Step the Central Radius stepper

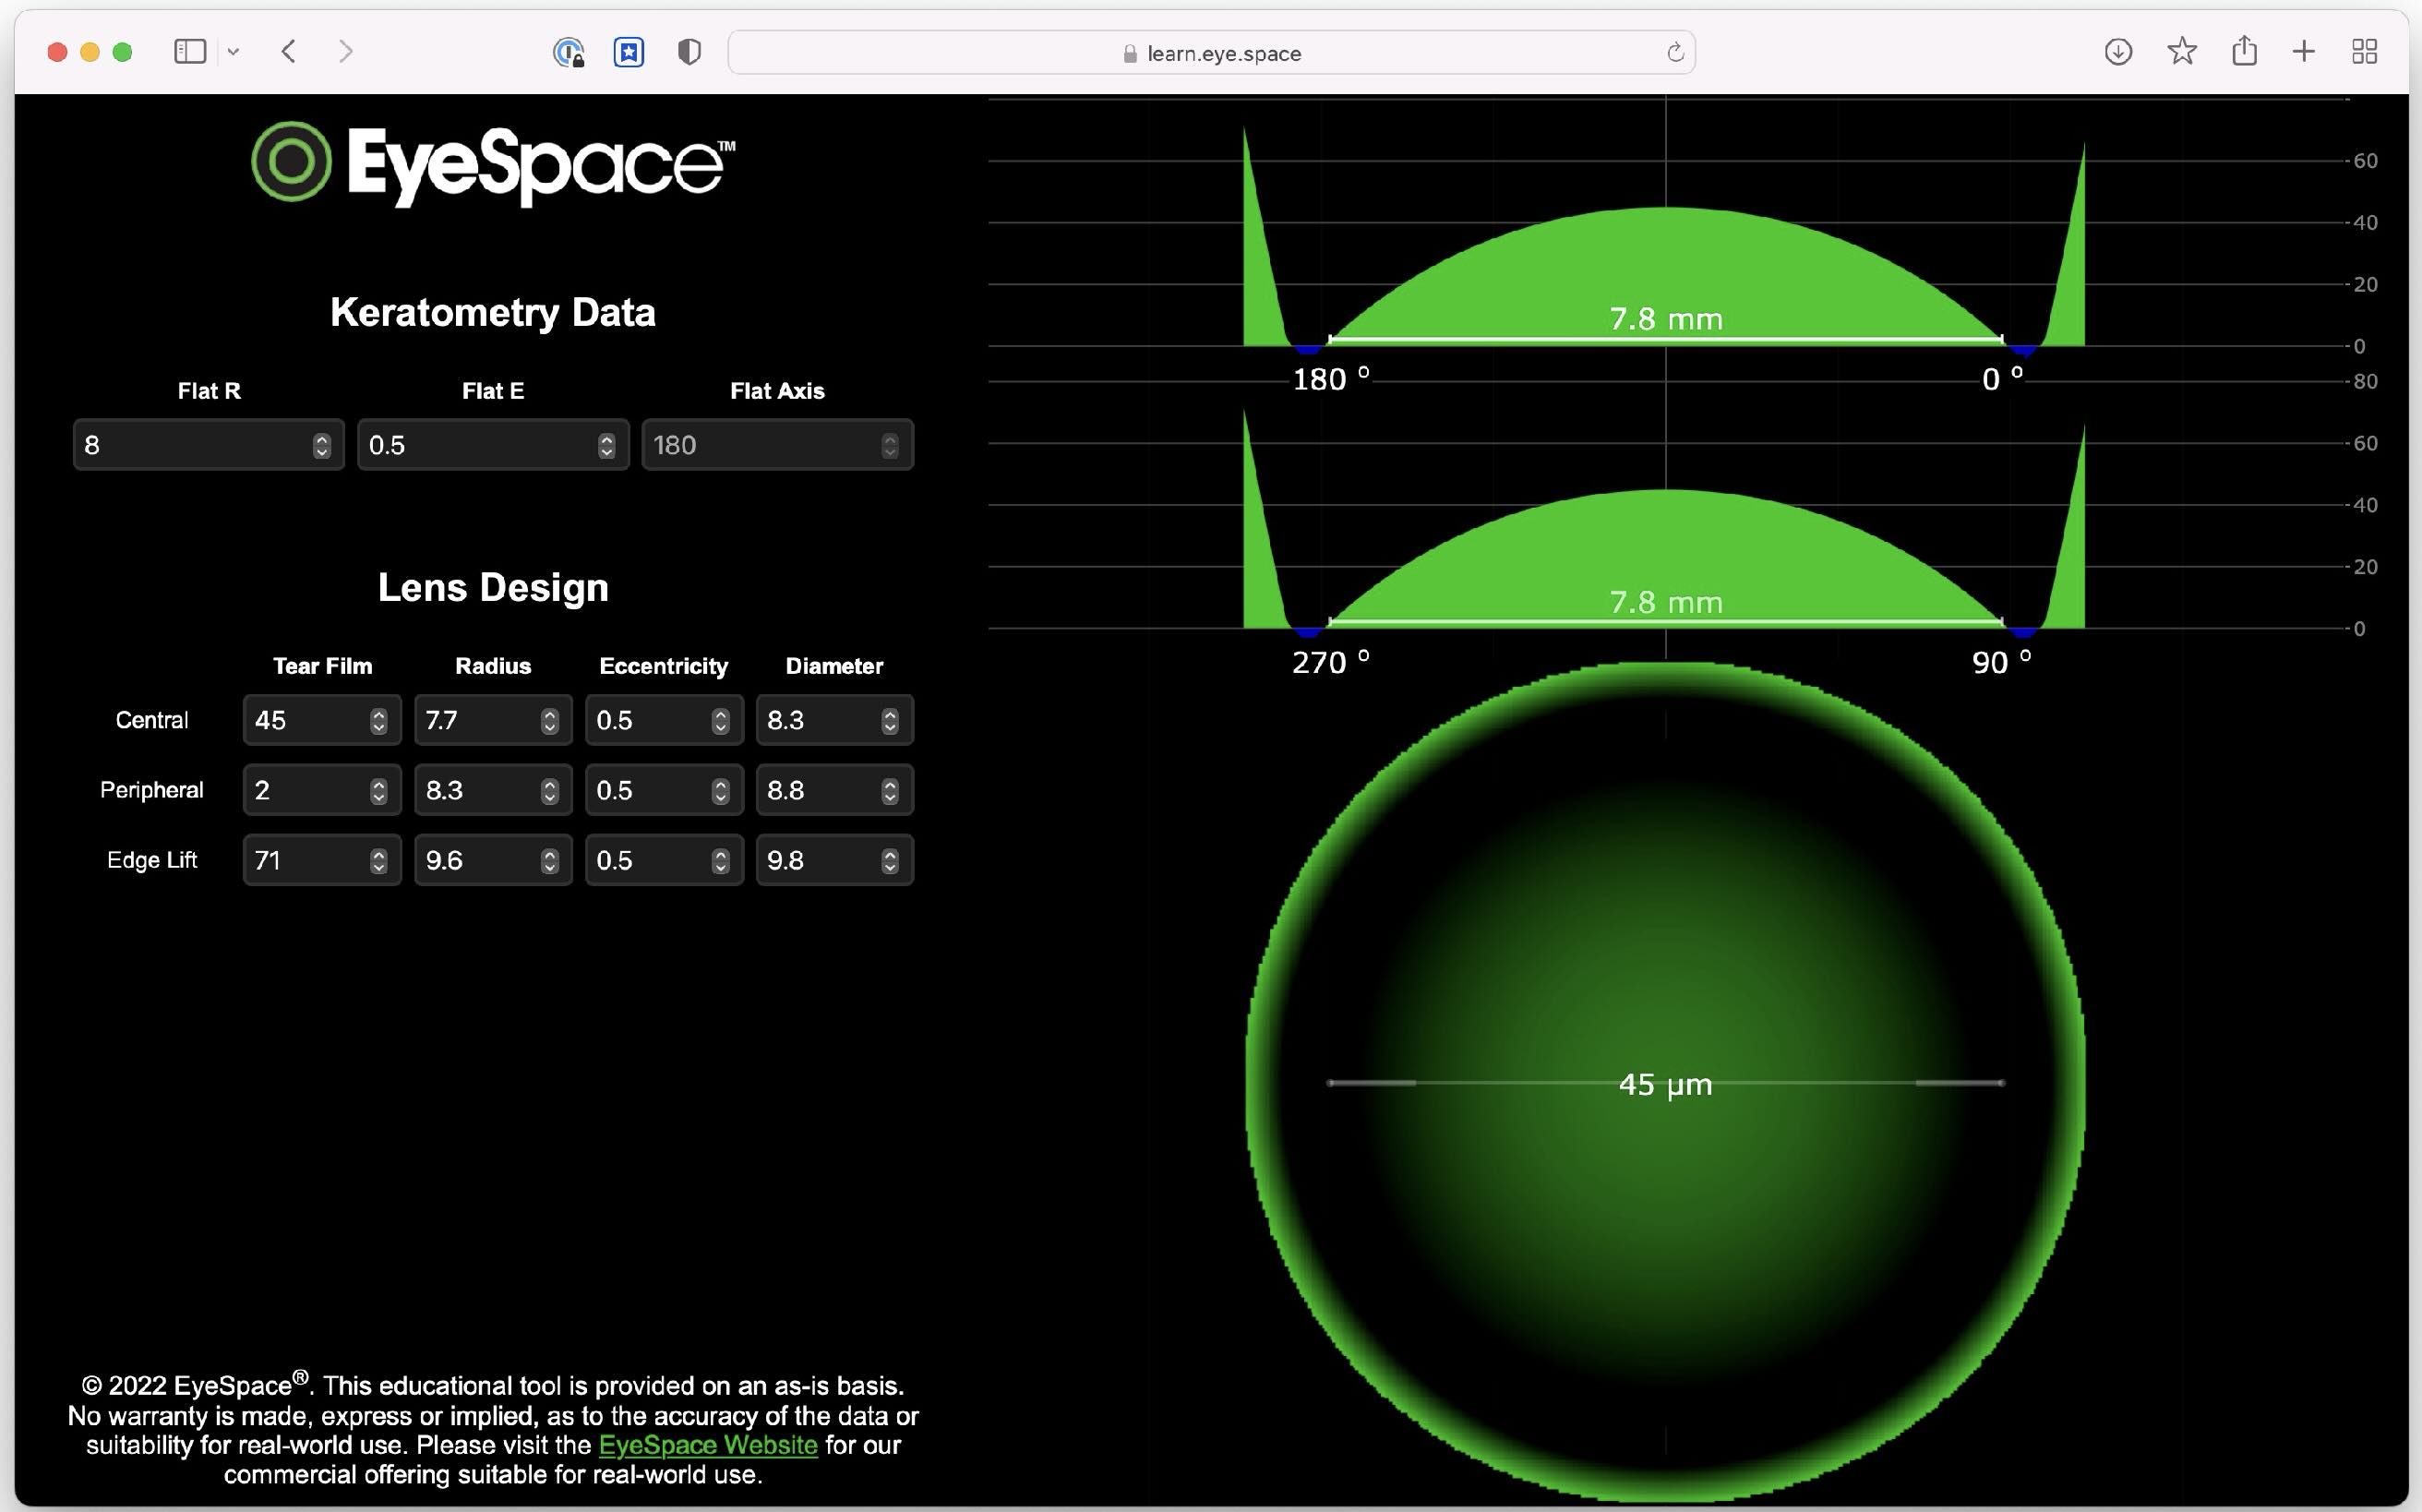coord(550,721)
